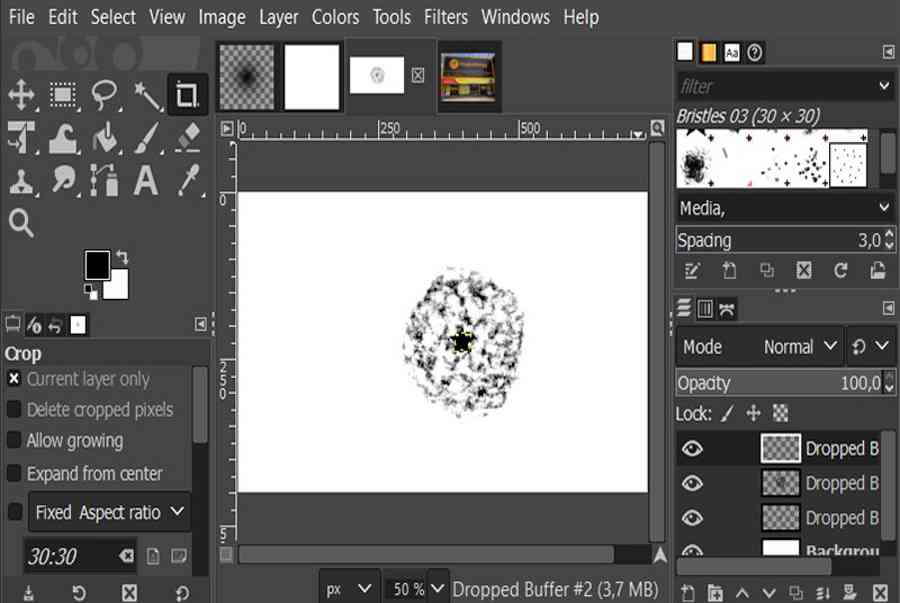Screen dimensions: 900x603
Task: Select the Rectangle Select tool
Action: pyautogui.click(x=64, y=96)
